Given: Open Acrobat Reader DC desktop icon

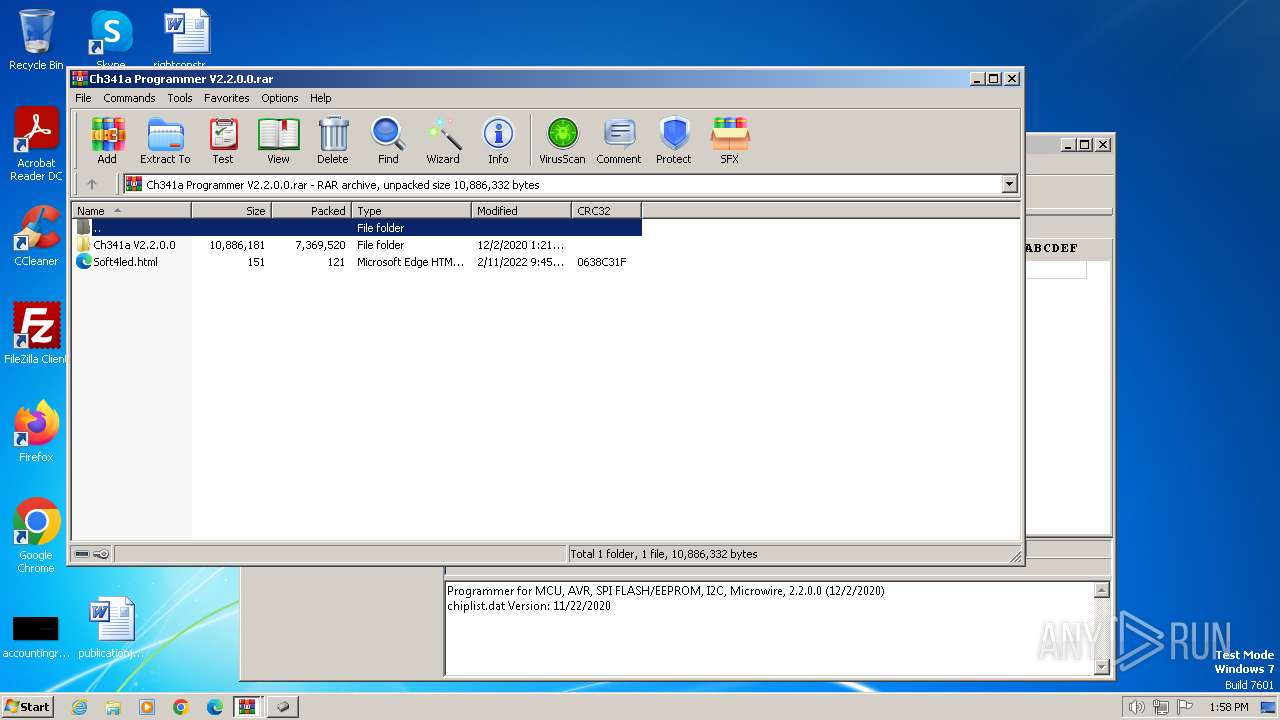Looking at the screenshot, I should pos(36,145).
